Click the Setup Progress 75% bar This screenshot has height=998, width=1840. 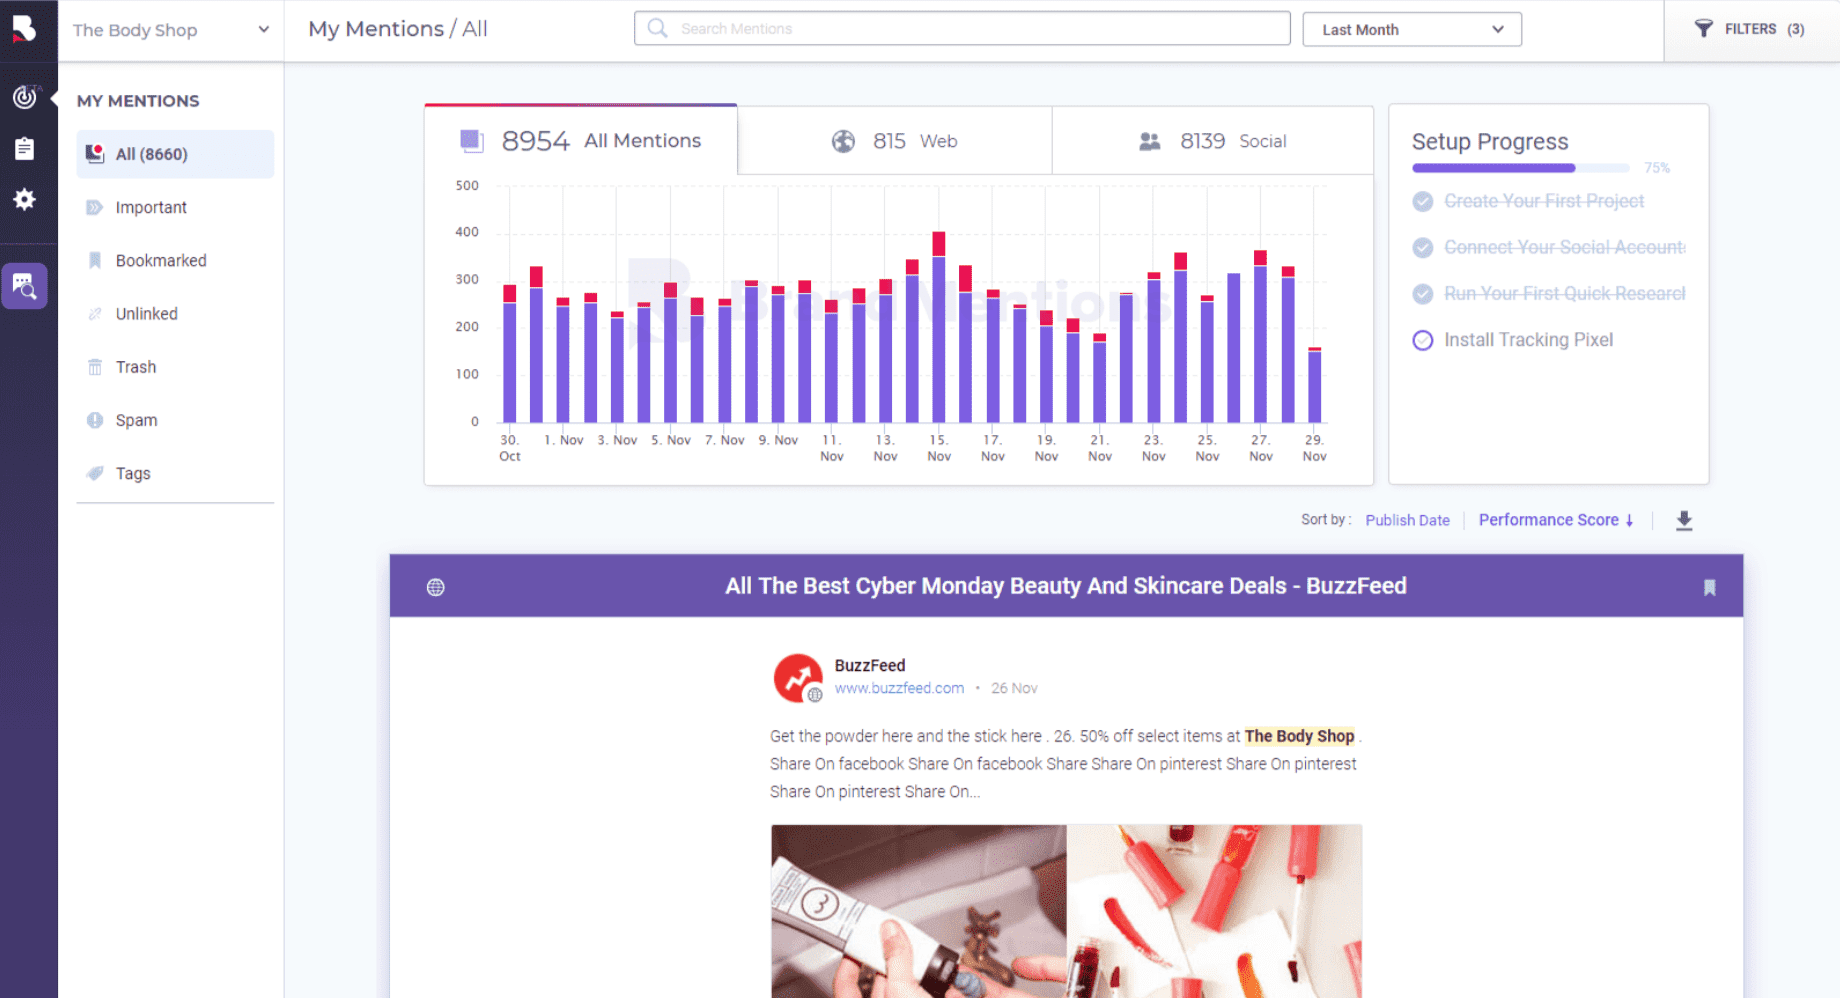[1520, 168]
